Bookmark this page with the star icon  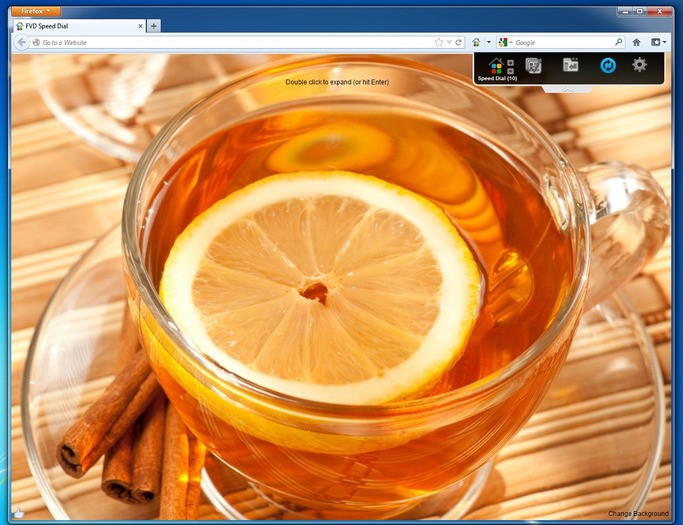pos(438,43)
